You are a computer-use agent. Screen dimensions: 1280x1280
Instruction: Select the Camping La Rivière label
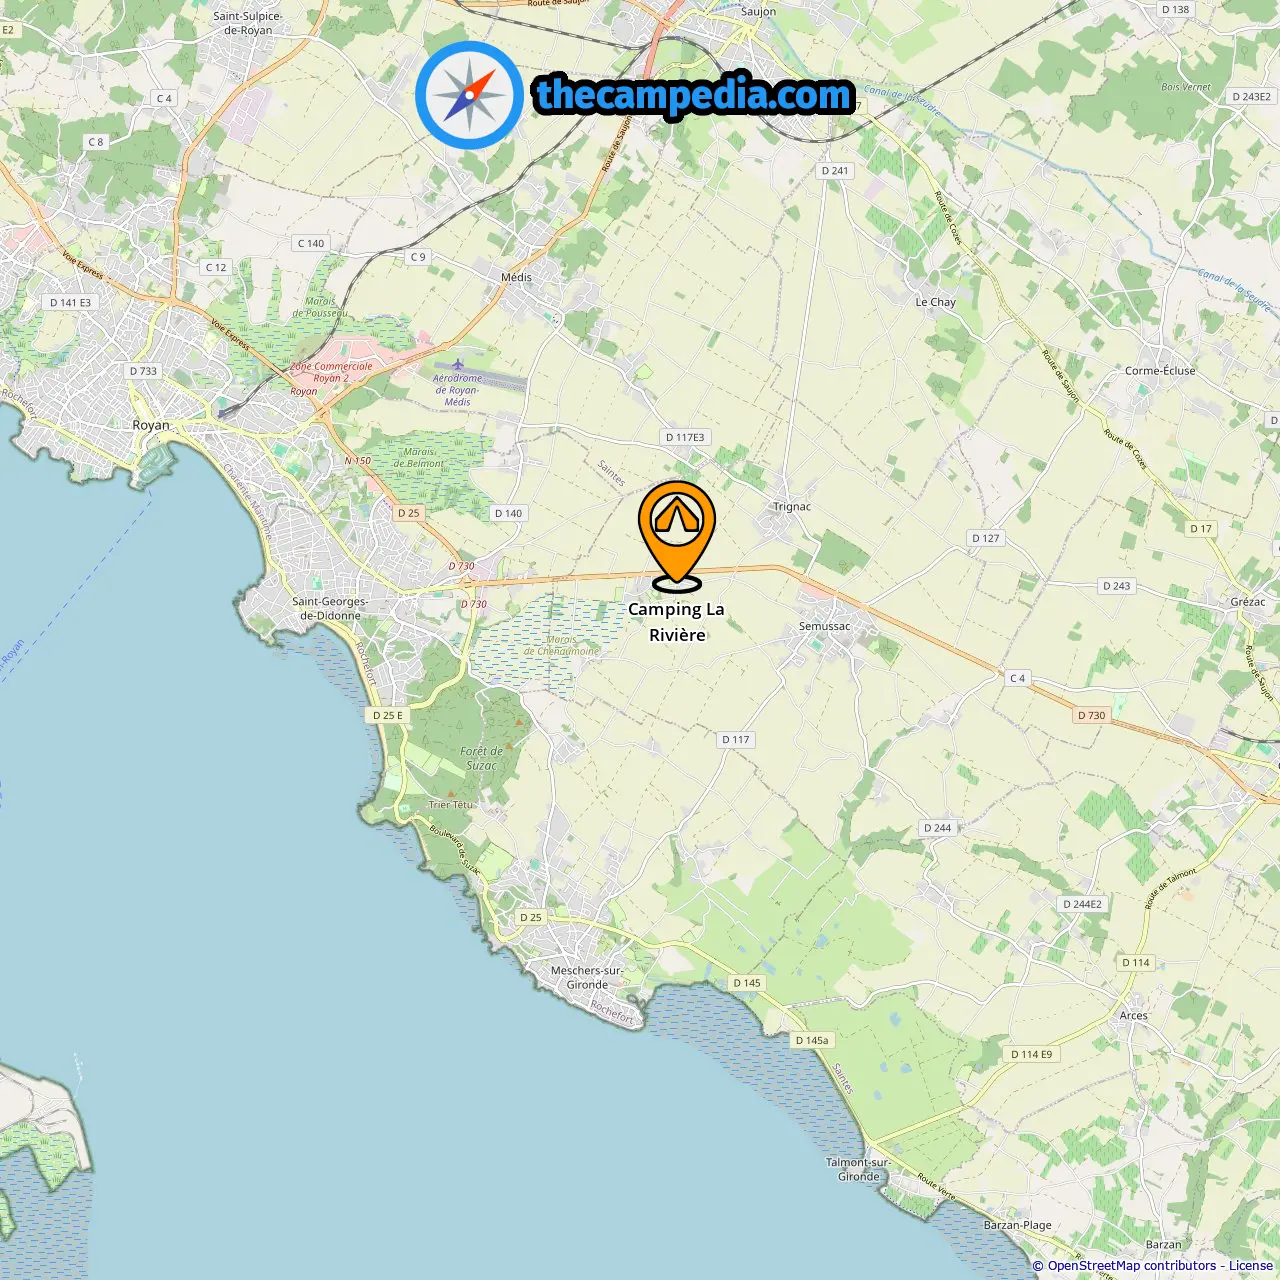click(677, 622)
